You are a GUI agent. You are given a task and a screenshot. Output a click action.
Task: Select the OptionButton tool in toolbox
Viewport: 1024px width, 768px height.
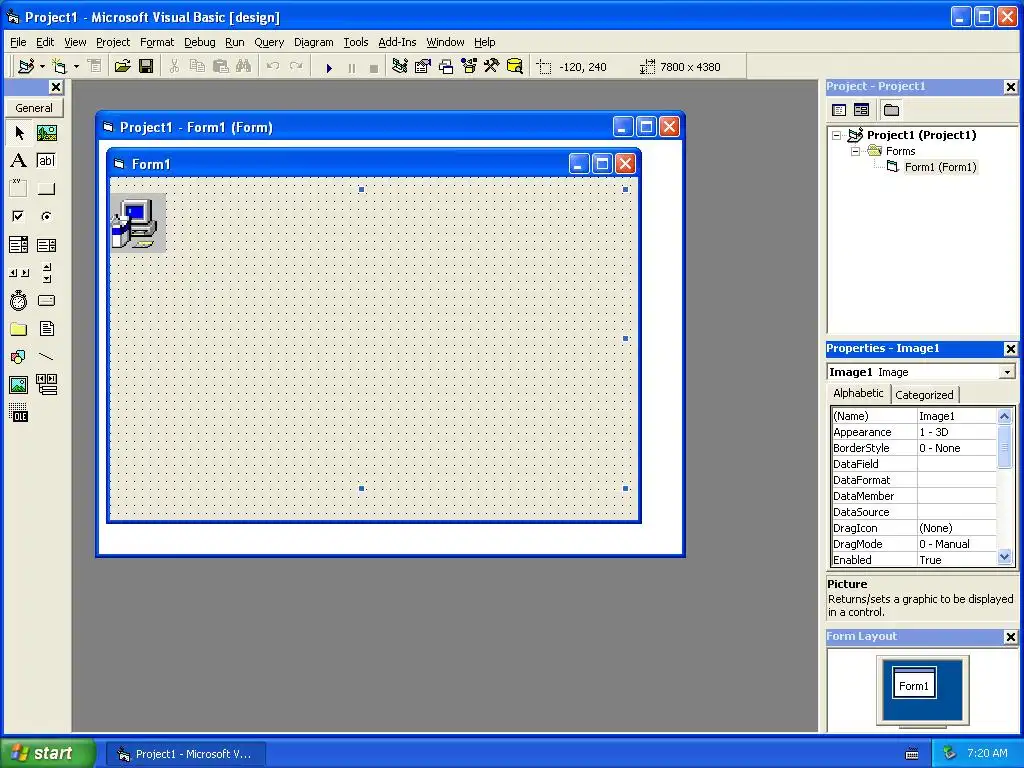coord(46,216)
